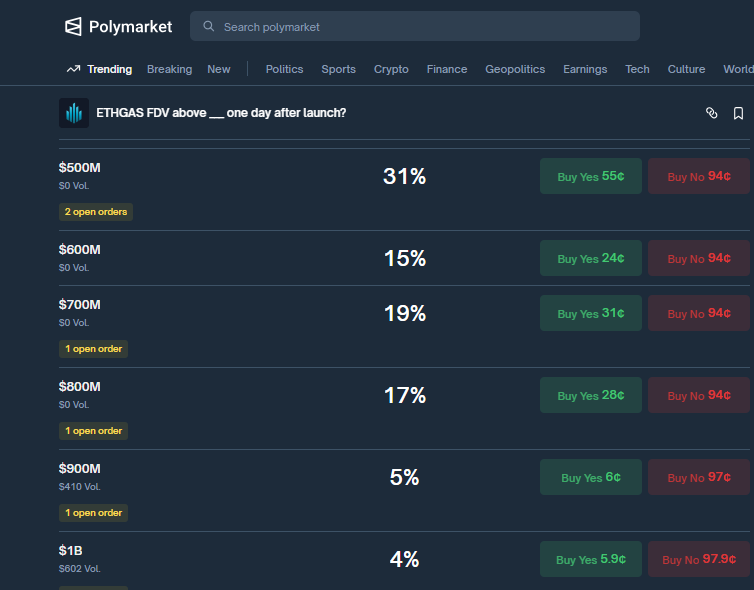
Task: Click the Polymarket wordmark
Action: tap(130, 26)
